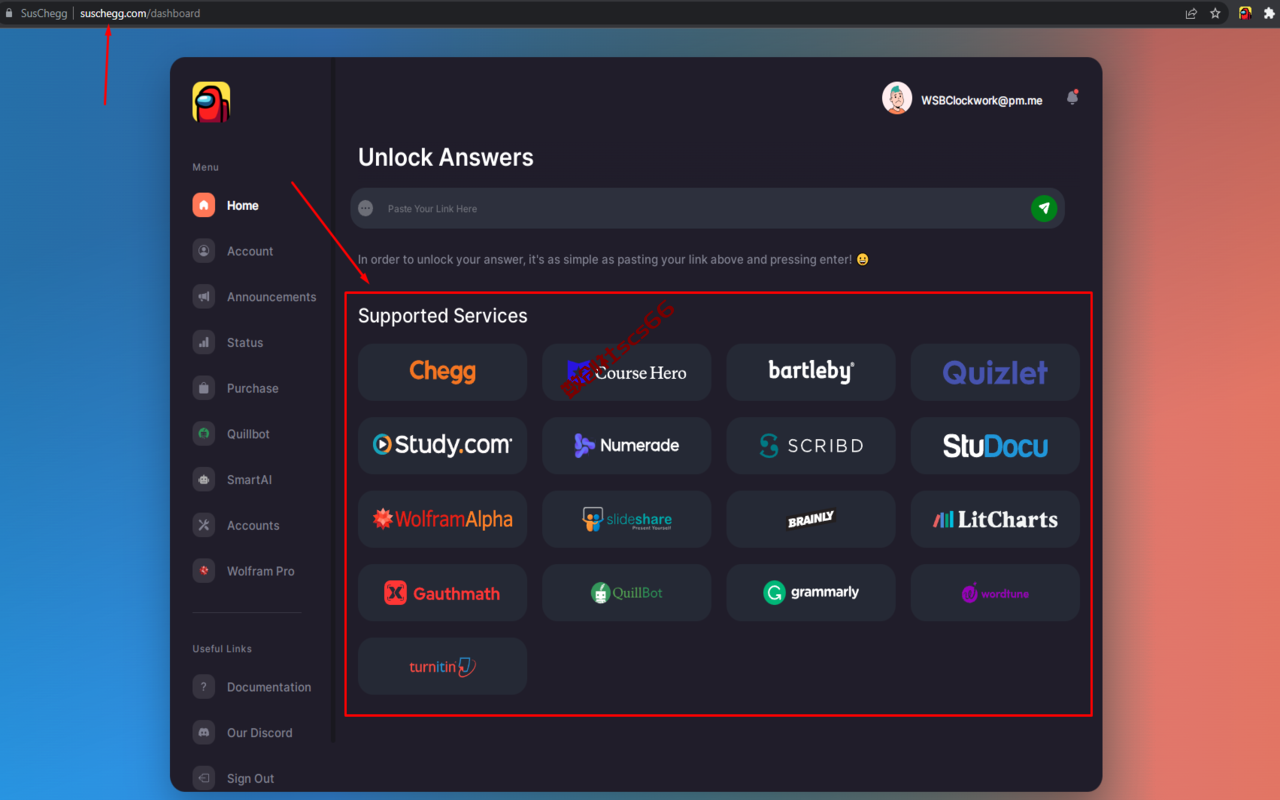This screenshot has height=800, width=1280.
Task: Click the user avatar picture
Action: click(897, 98)
